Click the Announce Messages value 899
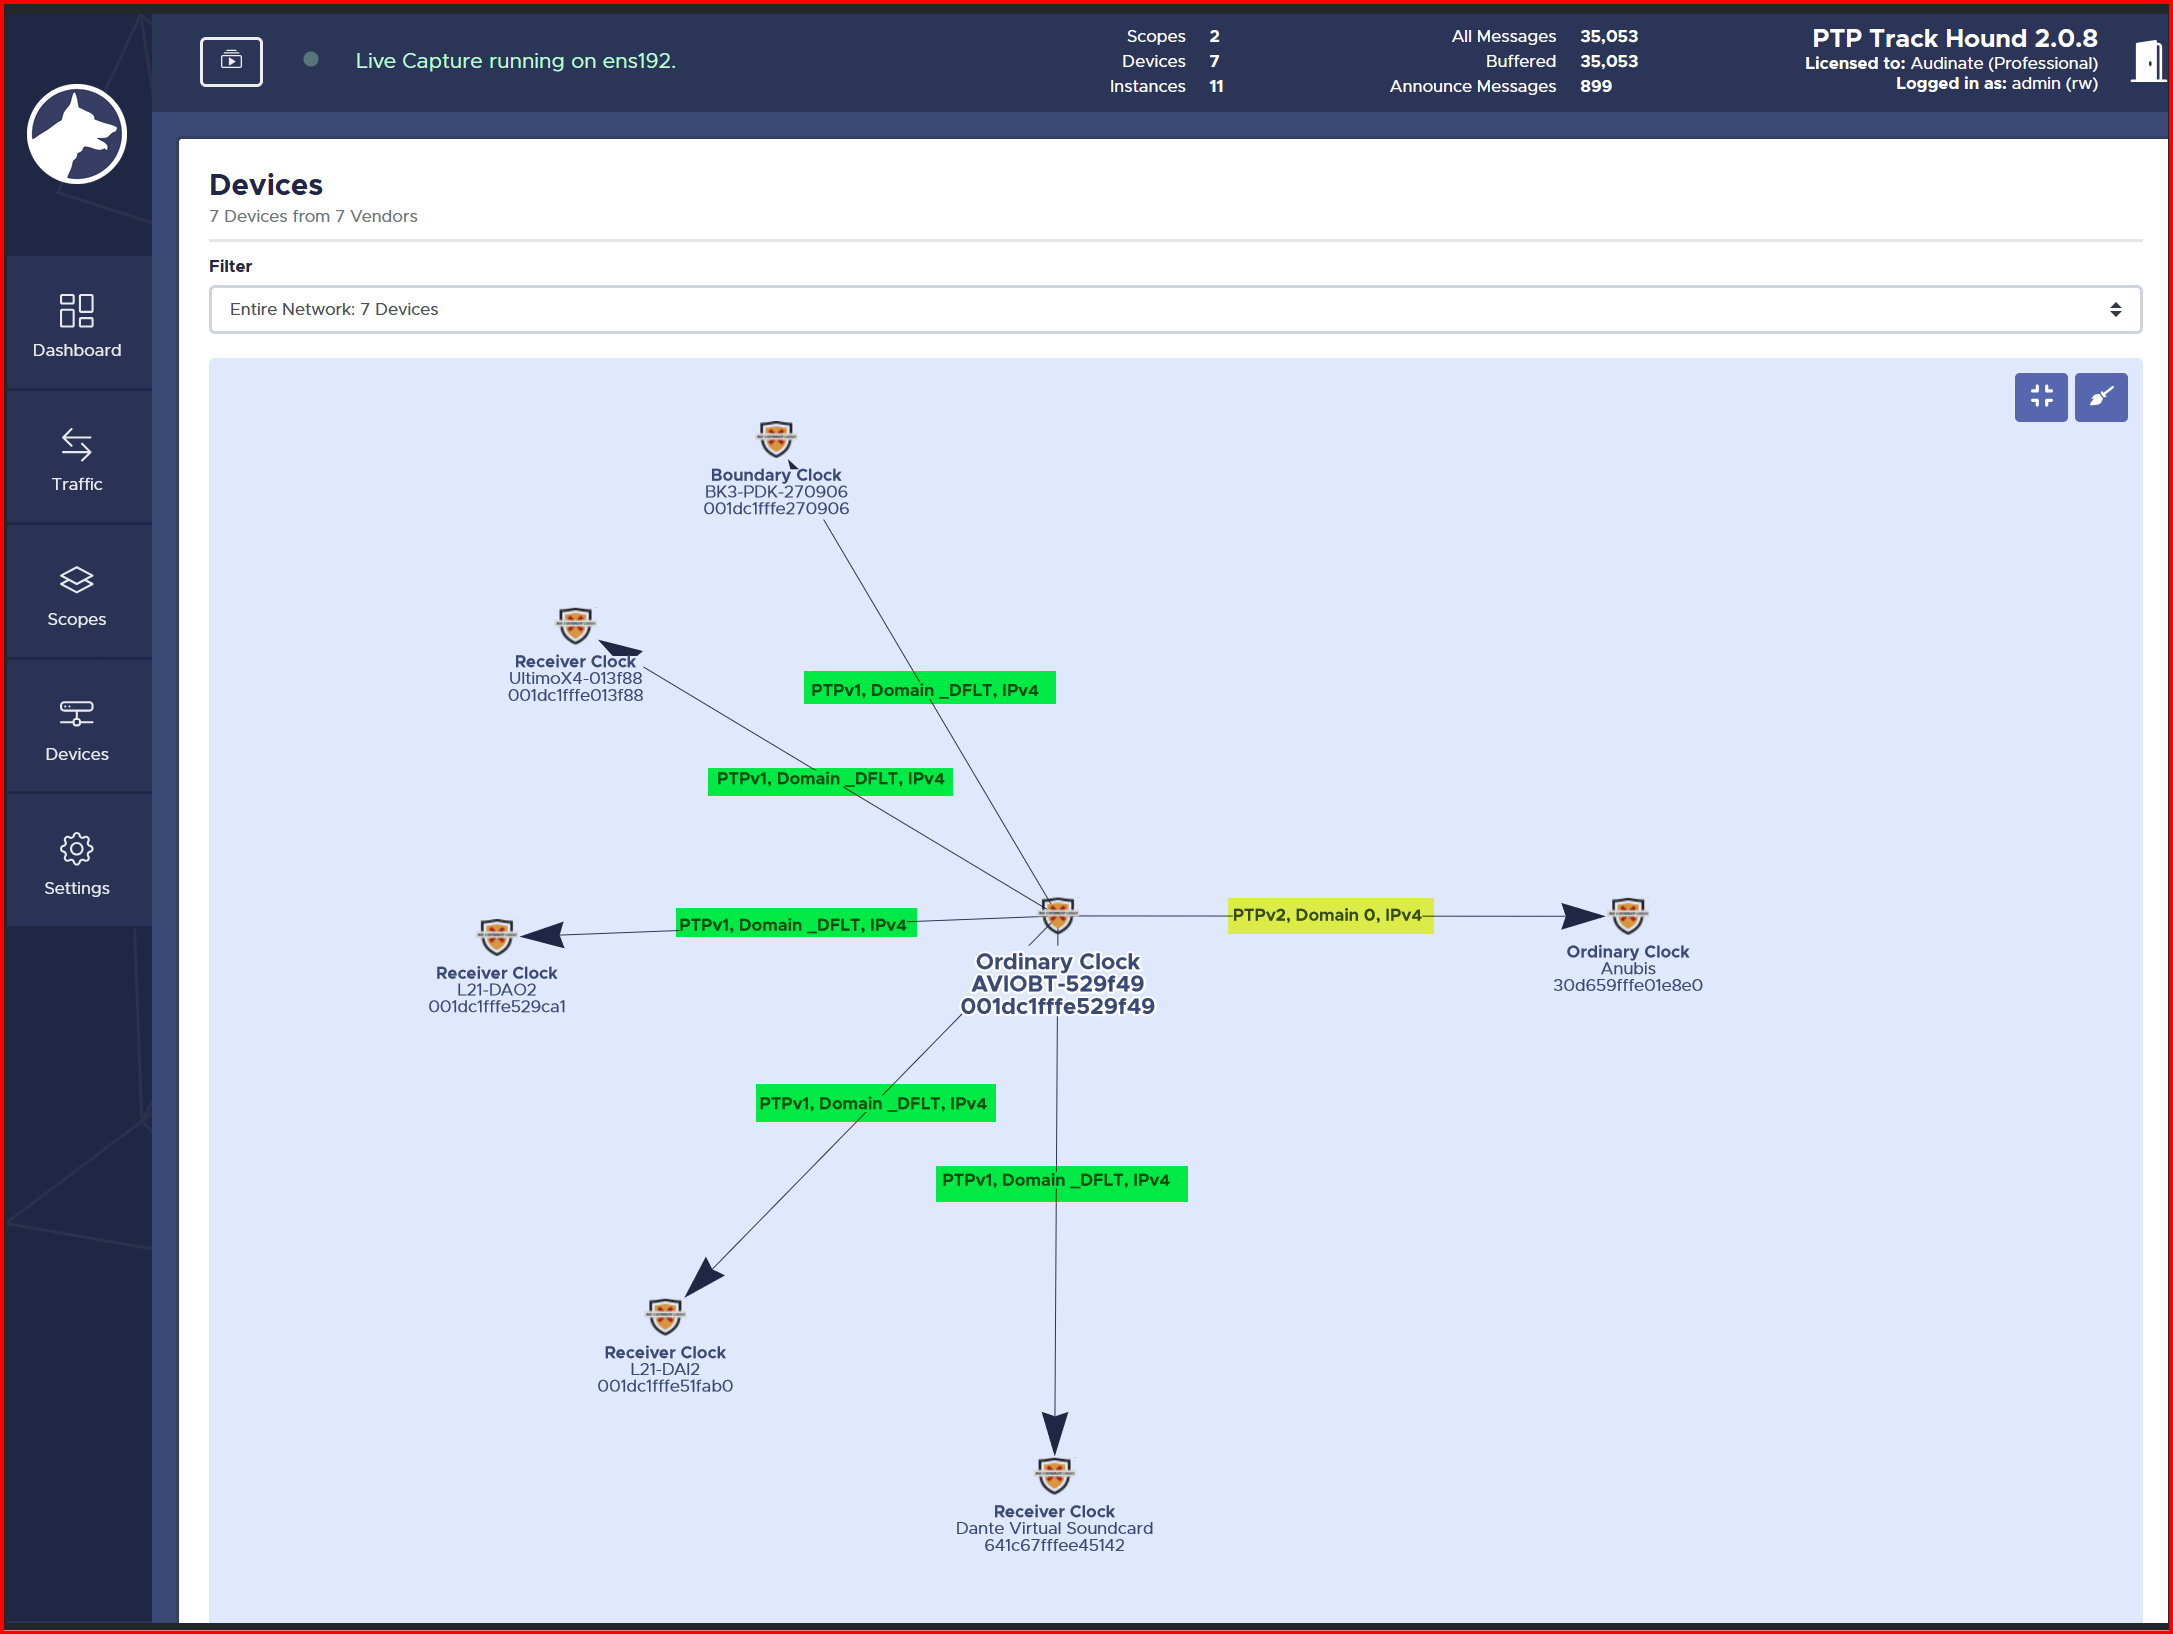 point(1595,86)
